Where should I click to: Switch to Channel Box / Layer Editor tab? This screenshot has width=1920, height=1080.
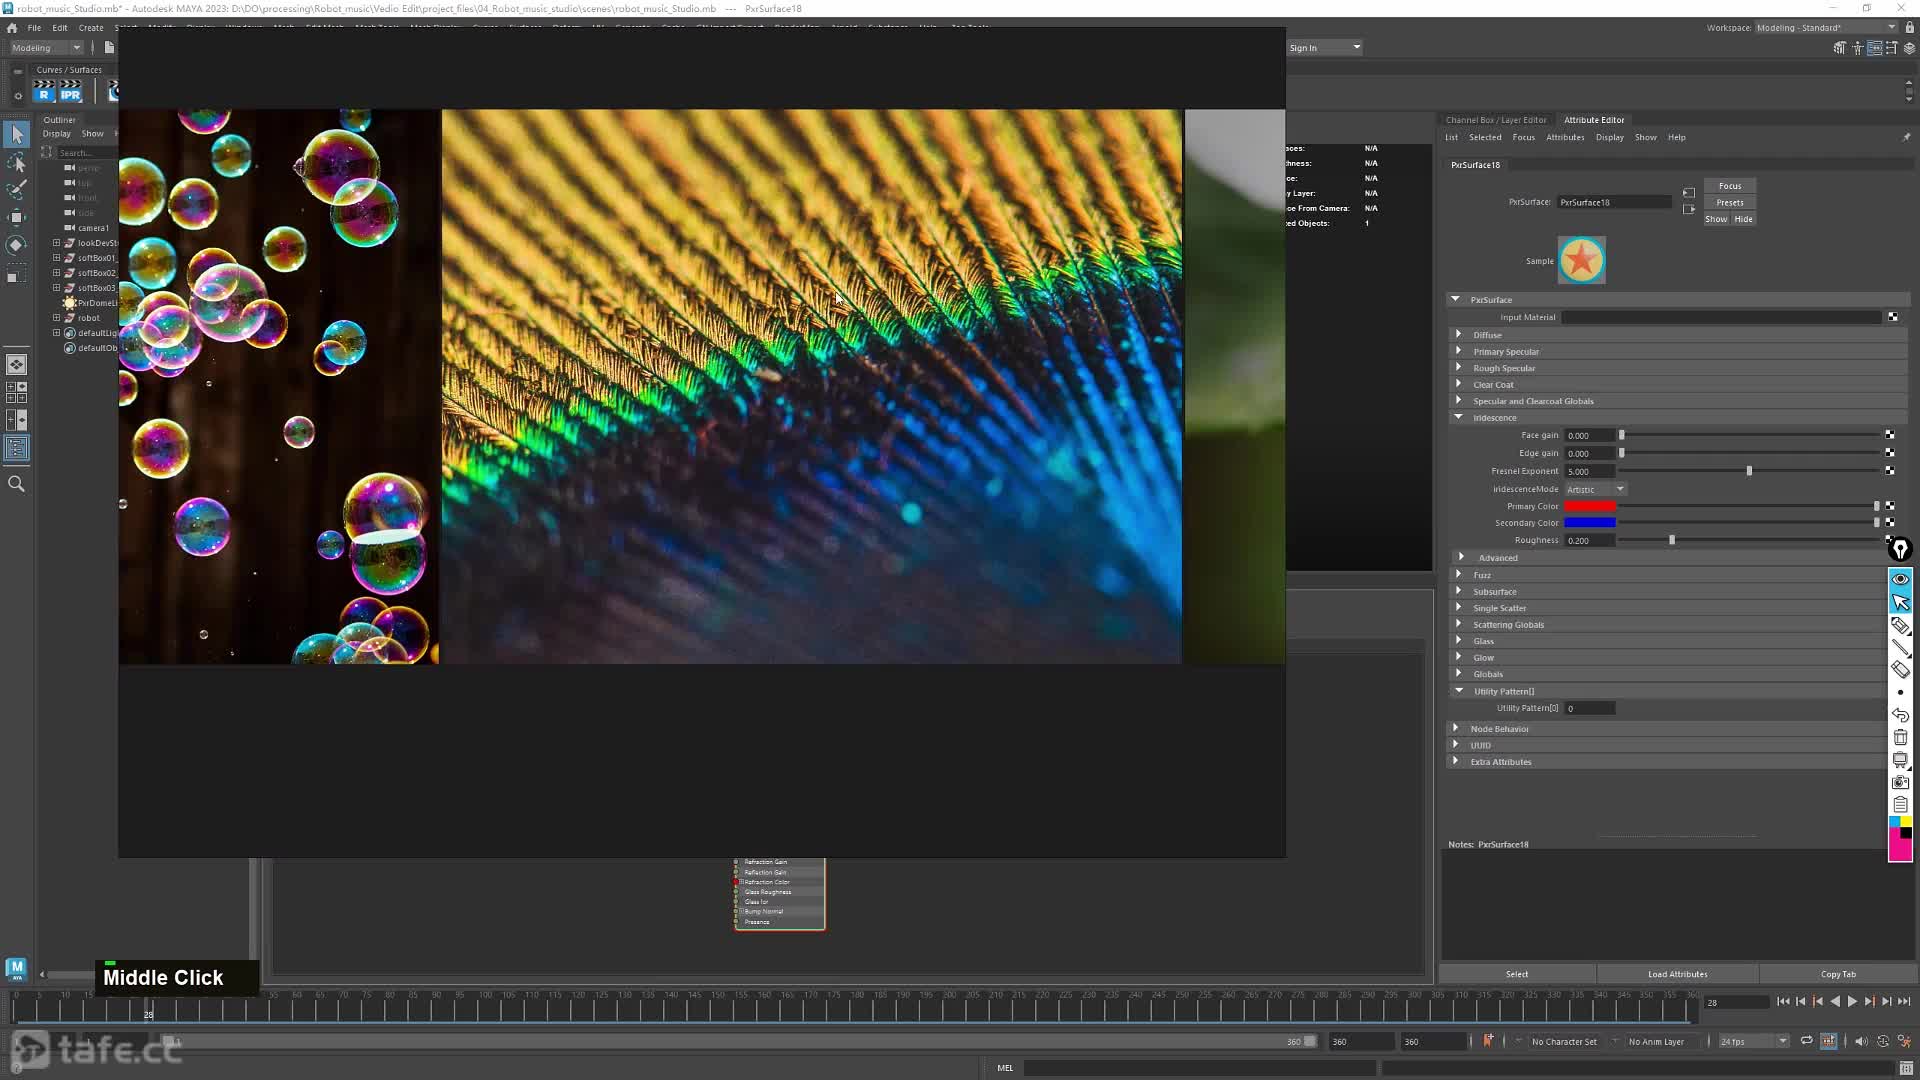(1496, 120)
